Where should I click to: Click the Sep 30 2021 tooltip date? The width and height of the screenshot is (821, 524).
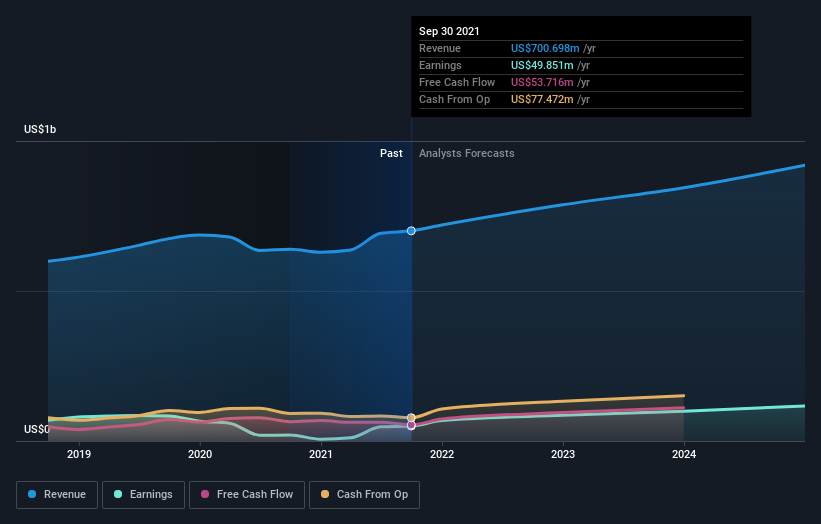point(449,31)
